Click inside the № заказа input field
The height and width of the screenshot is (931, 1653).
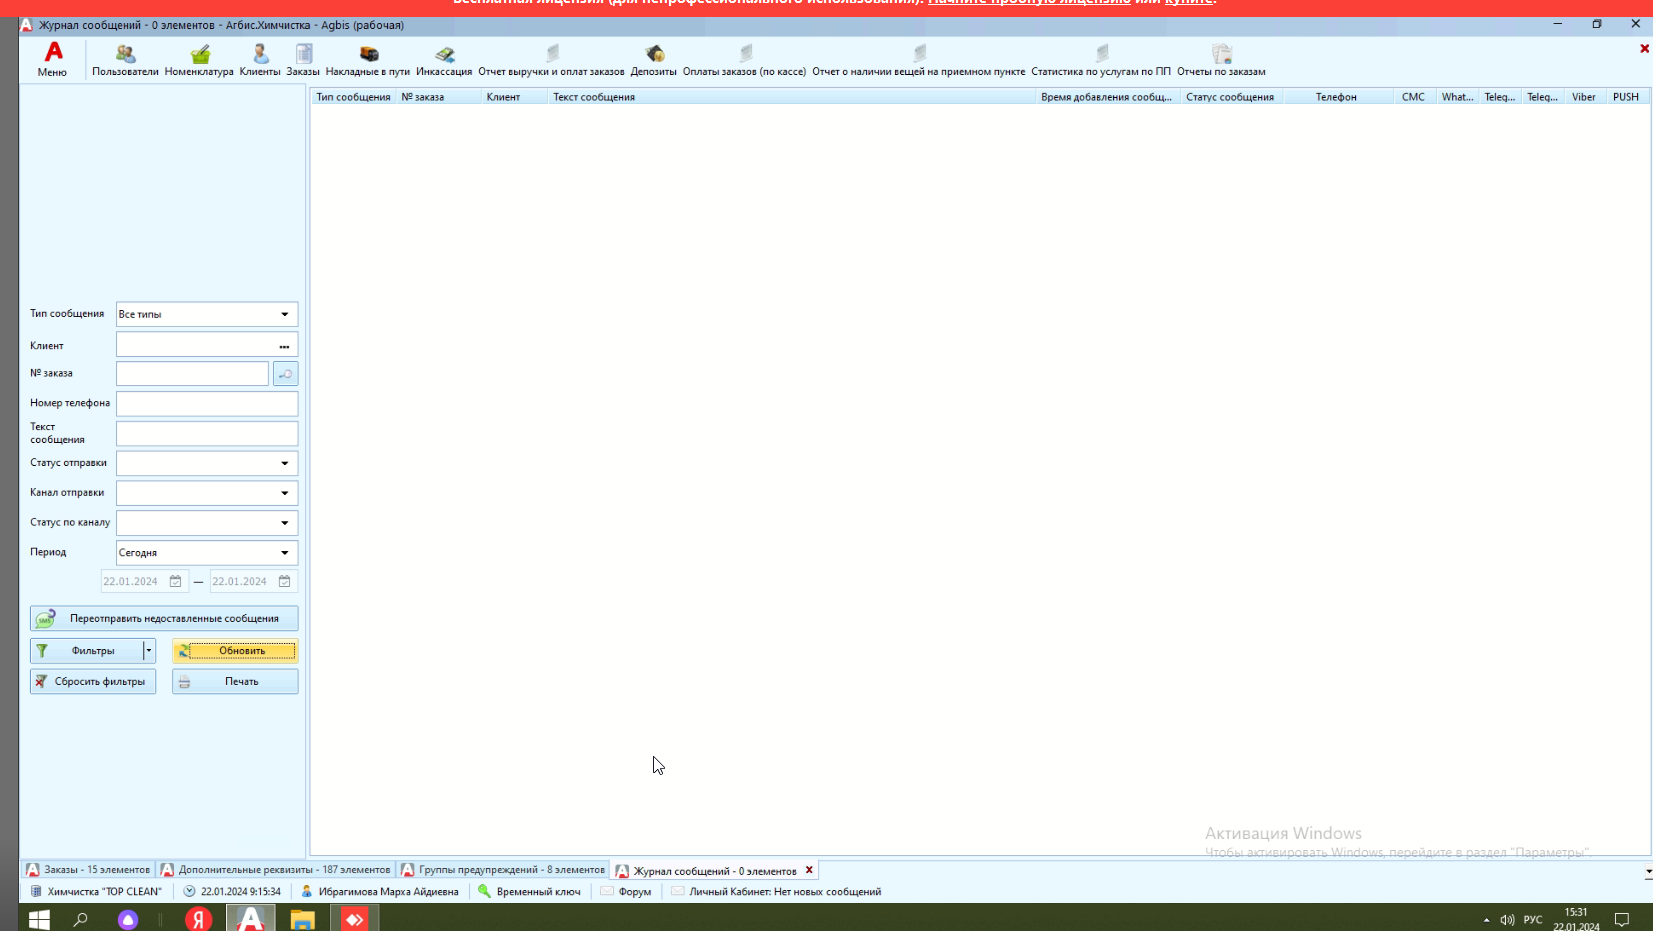click(192, 374)
